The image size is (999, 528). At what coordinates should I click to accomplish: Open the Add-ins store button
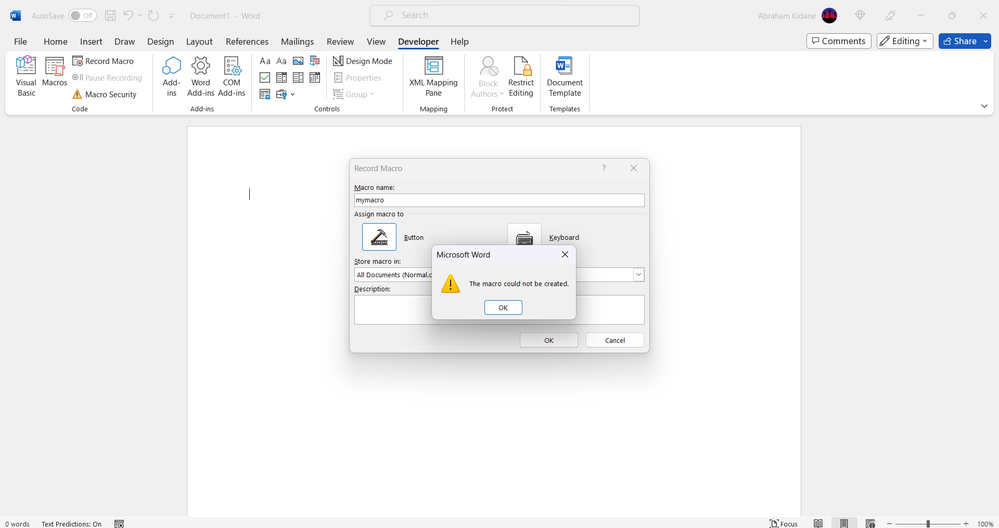point(171,76)
